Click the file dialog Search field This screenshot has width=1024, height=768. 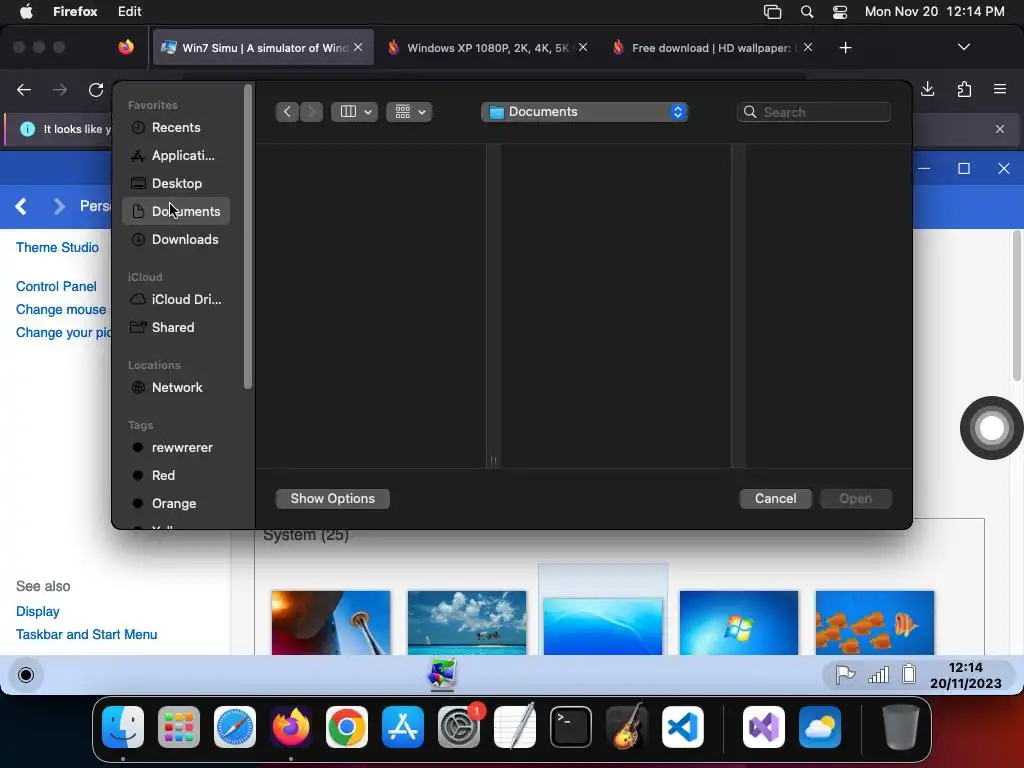(814, 112)
